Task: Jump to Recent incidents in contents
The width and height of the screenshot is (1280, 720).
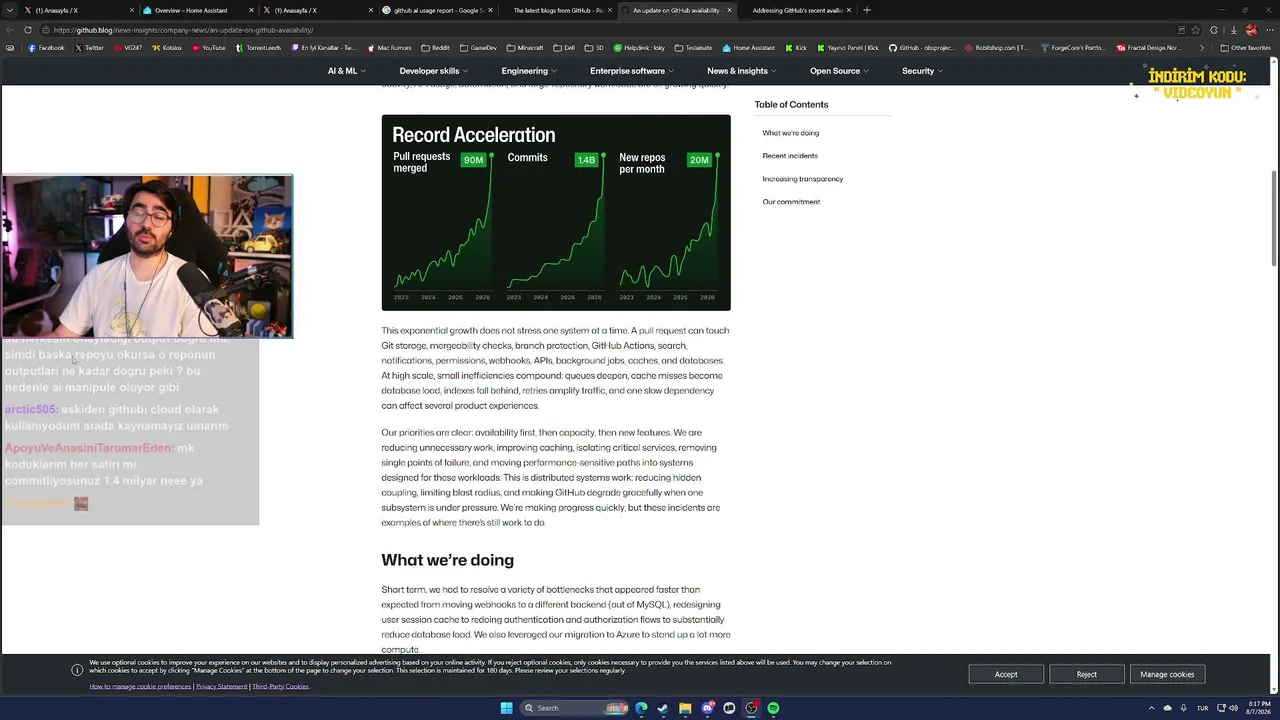Action: coord(790,156)
